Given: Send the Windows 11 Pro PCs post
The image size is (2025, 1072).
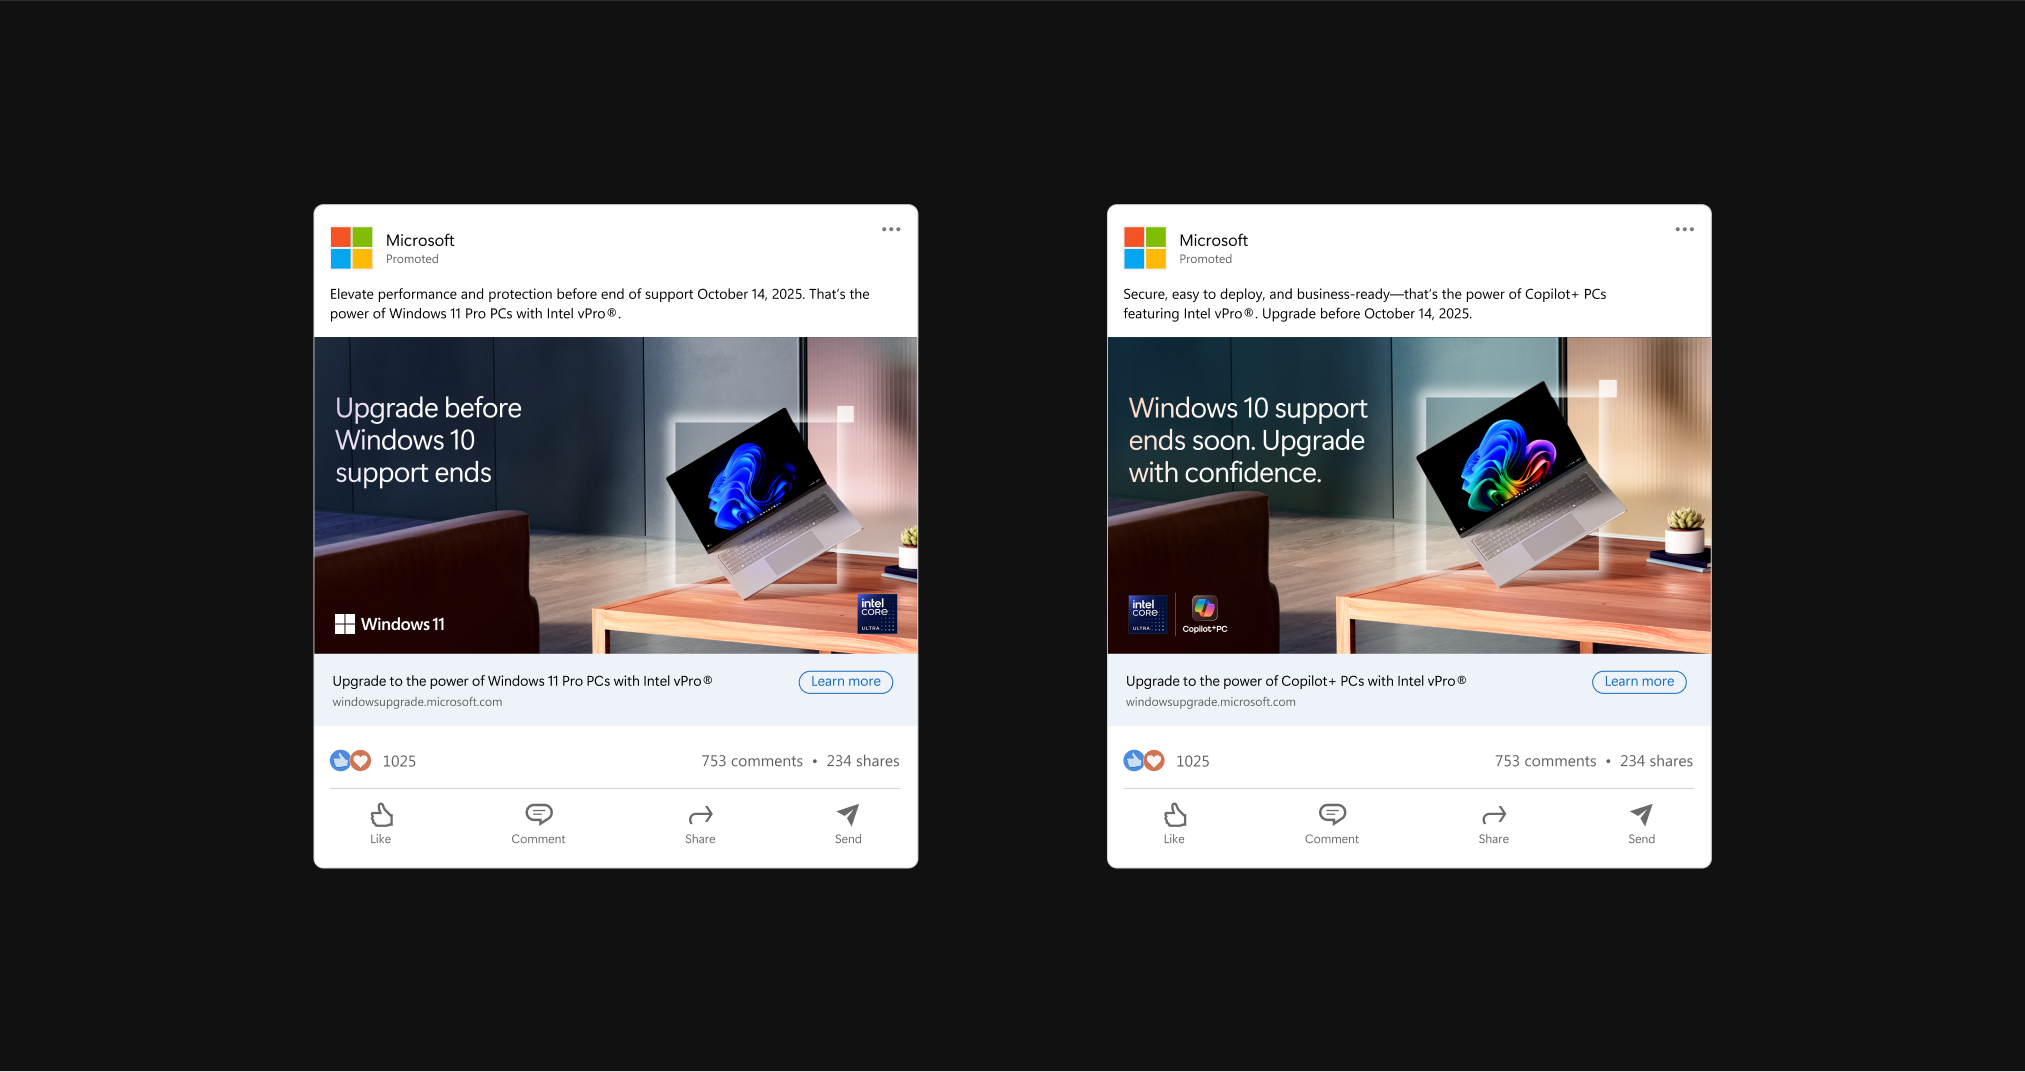Looking at the screenshot, I should click(848, 824).
